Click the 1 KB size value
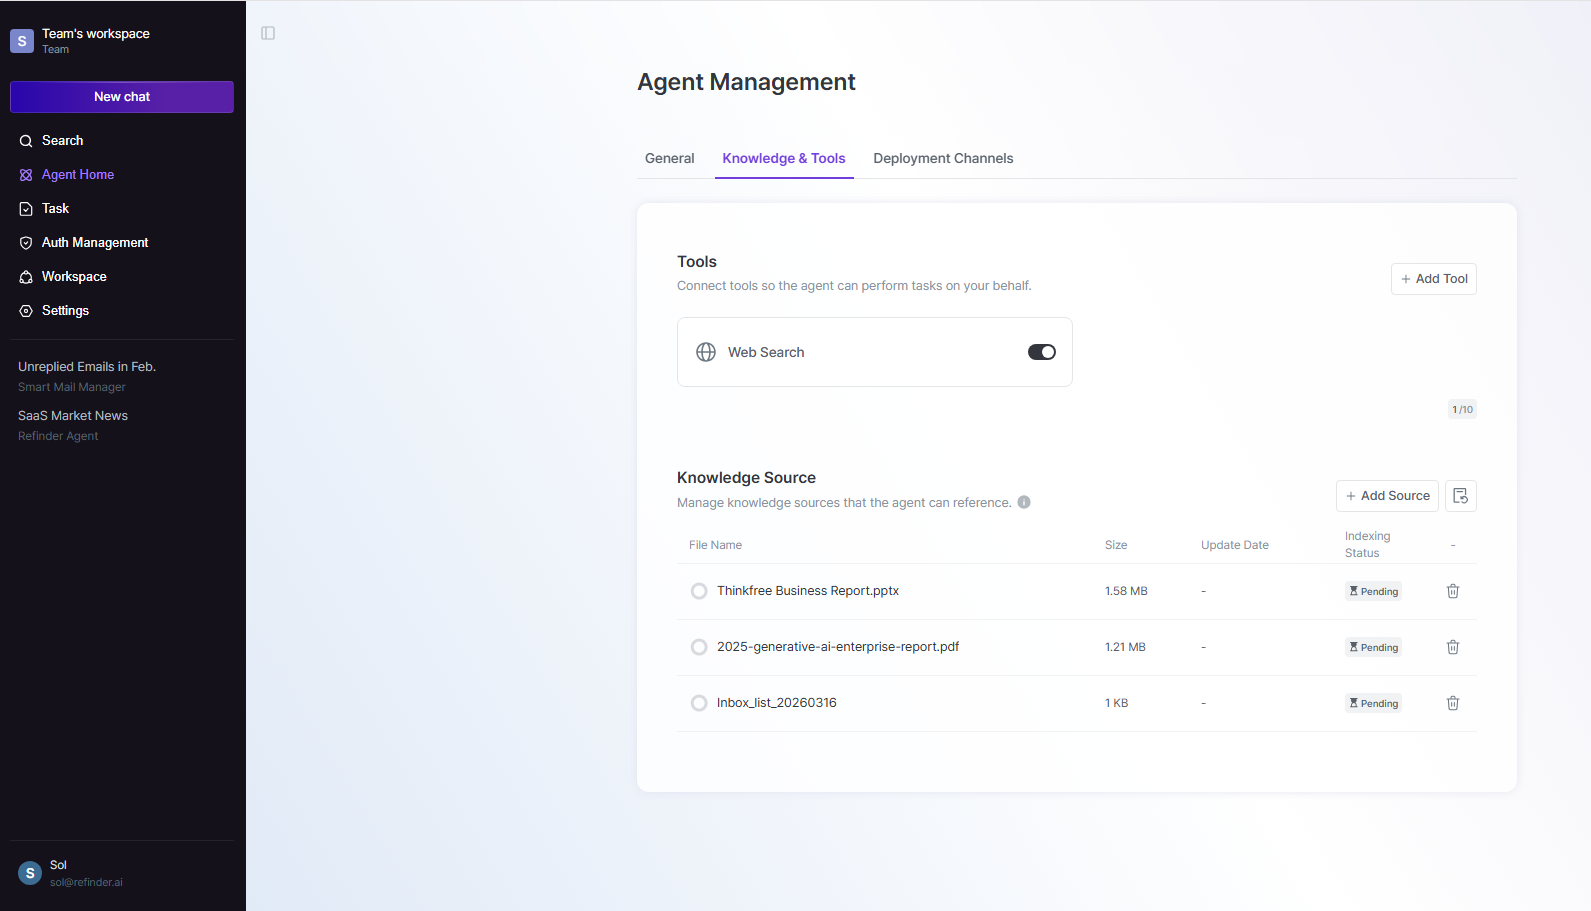1591x911 pixels. (1116, 703)
